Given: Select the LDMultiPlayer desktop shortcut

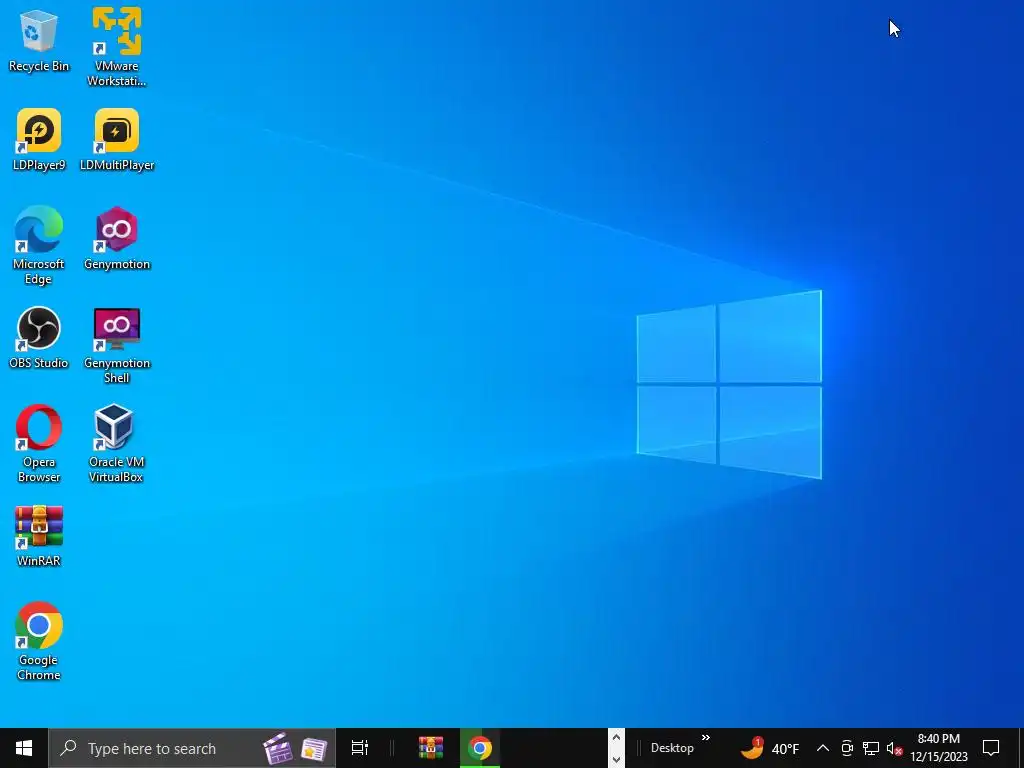Looking at the screenshot, I should coord(117,140).
